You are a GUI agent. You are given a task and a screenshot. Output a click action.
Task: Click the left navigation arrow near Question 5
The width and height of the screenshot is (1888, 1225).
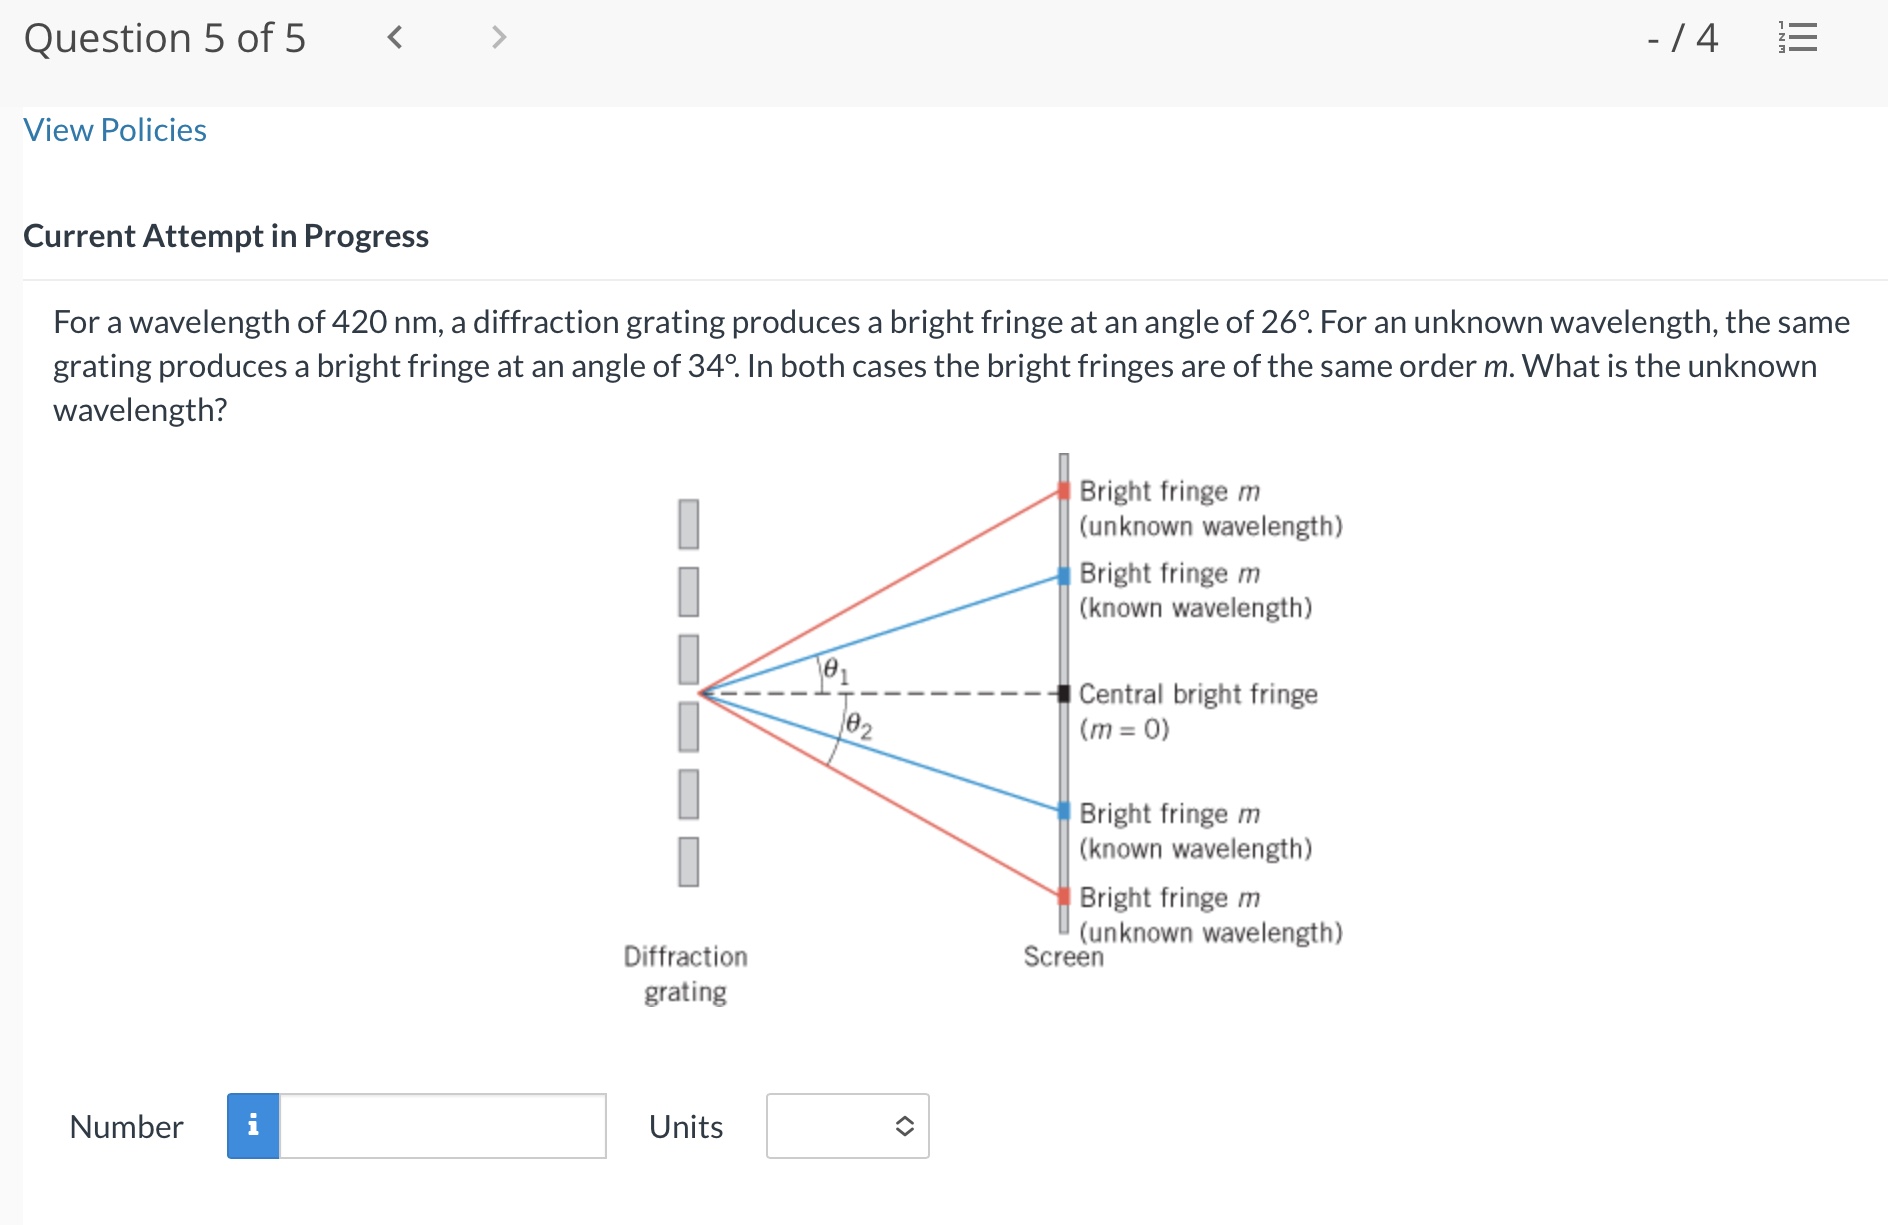pyautogui.click(x=394, y=38)
